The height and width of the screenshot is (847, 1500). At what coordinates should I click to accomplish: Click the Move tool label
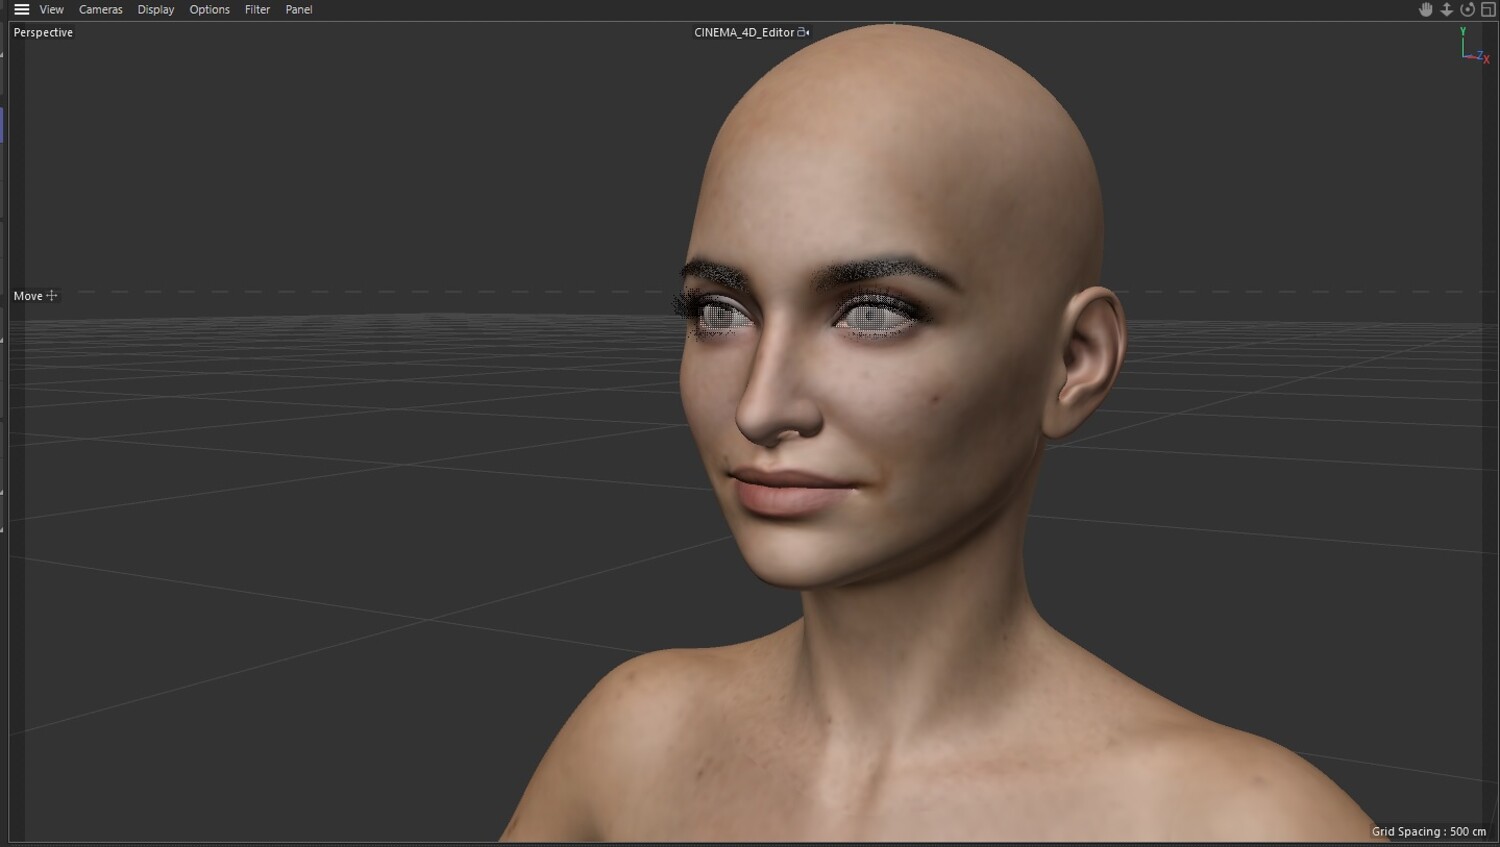click(28, 296)
